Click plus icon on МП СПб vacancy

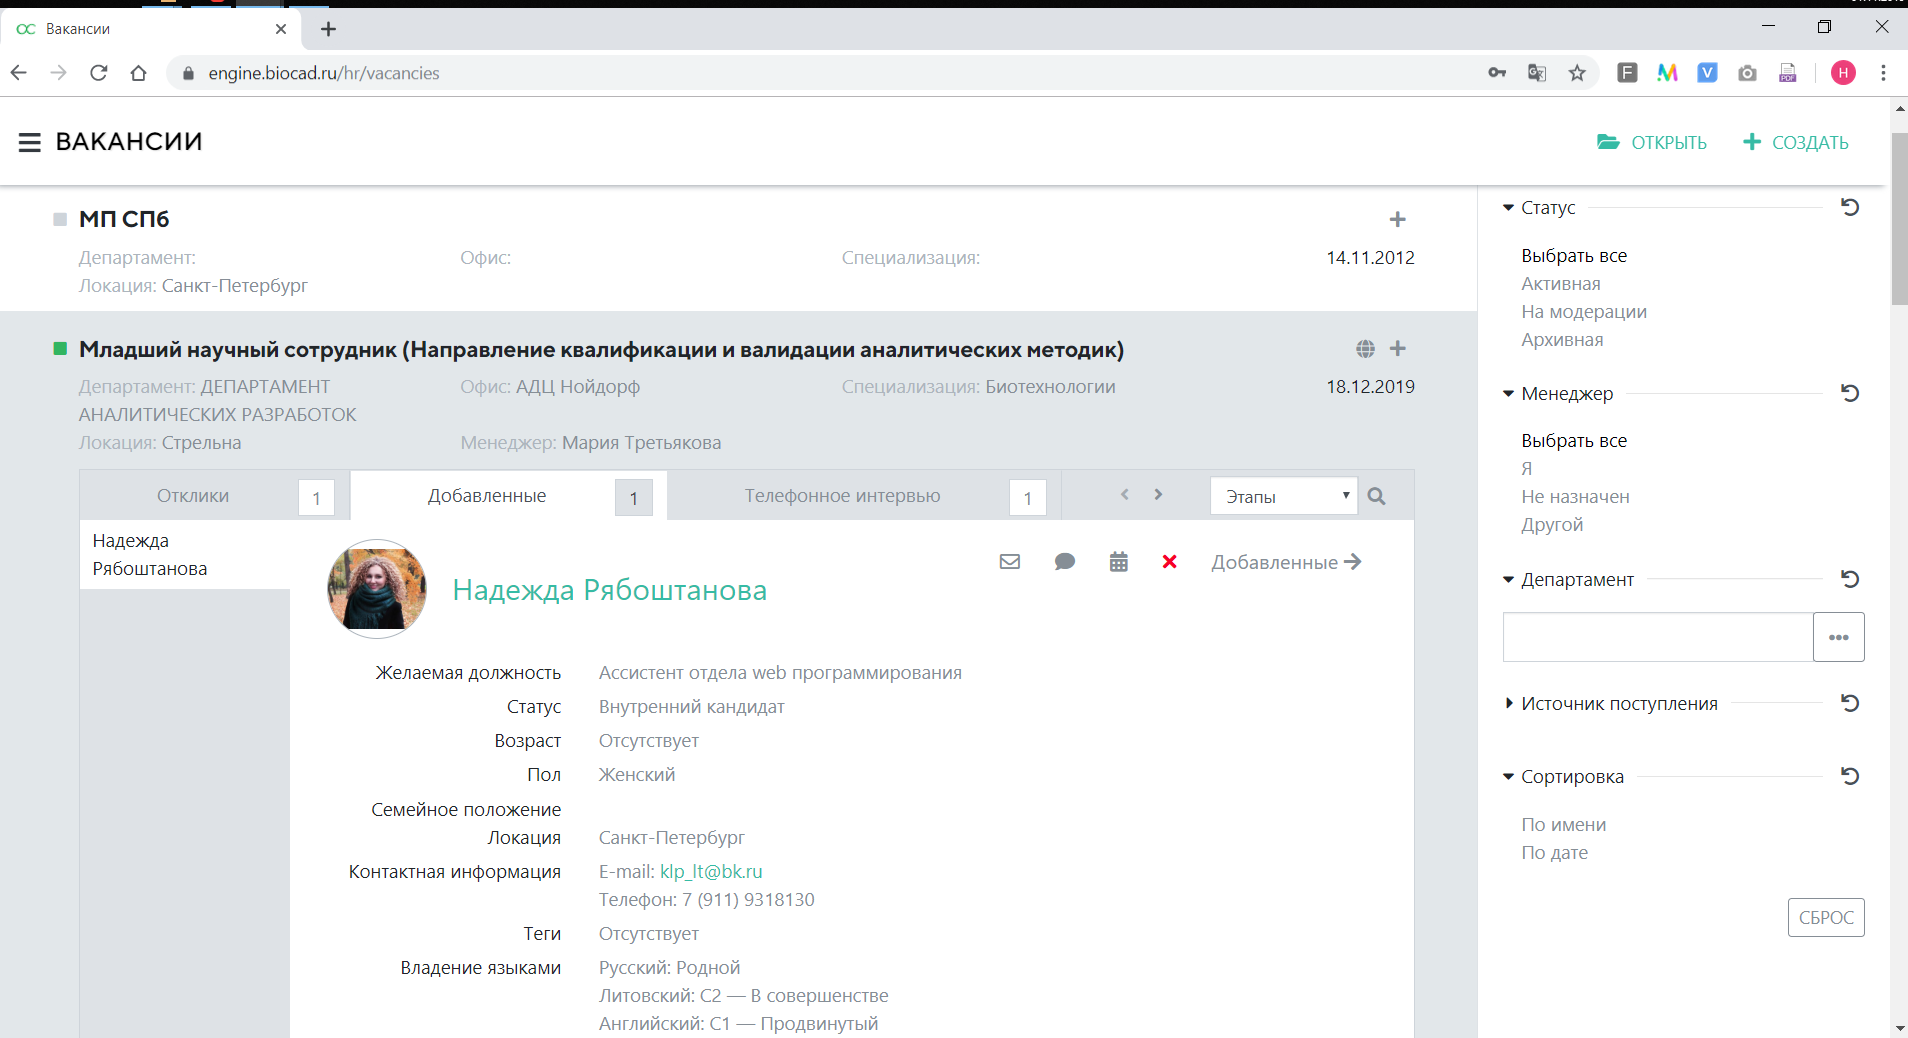1397,219
